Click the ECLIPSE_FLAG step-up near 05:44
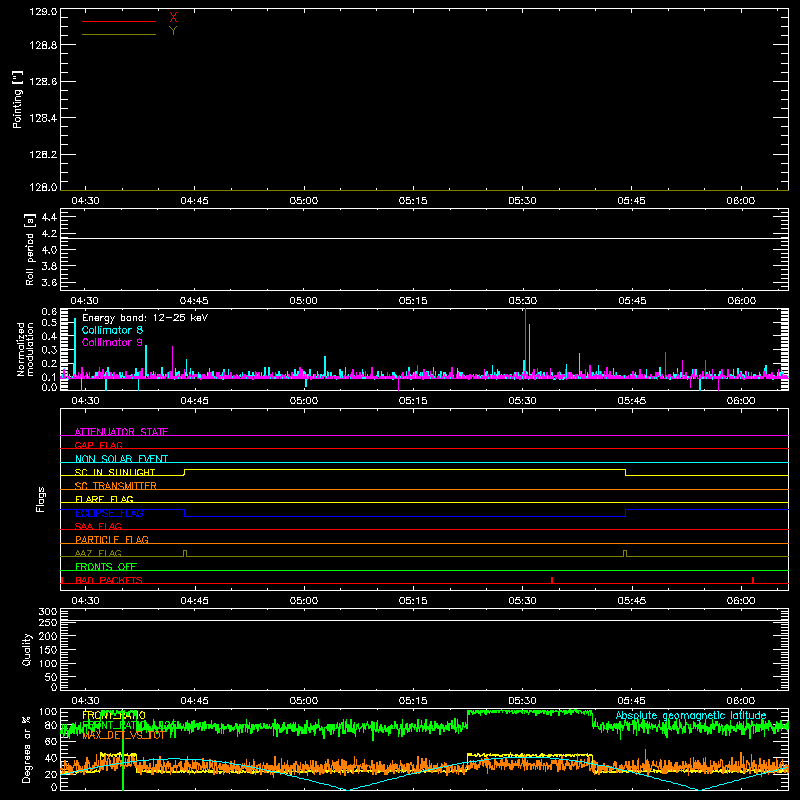The width and height of the screenshot is (800, 800). (626, 513)
